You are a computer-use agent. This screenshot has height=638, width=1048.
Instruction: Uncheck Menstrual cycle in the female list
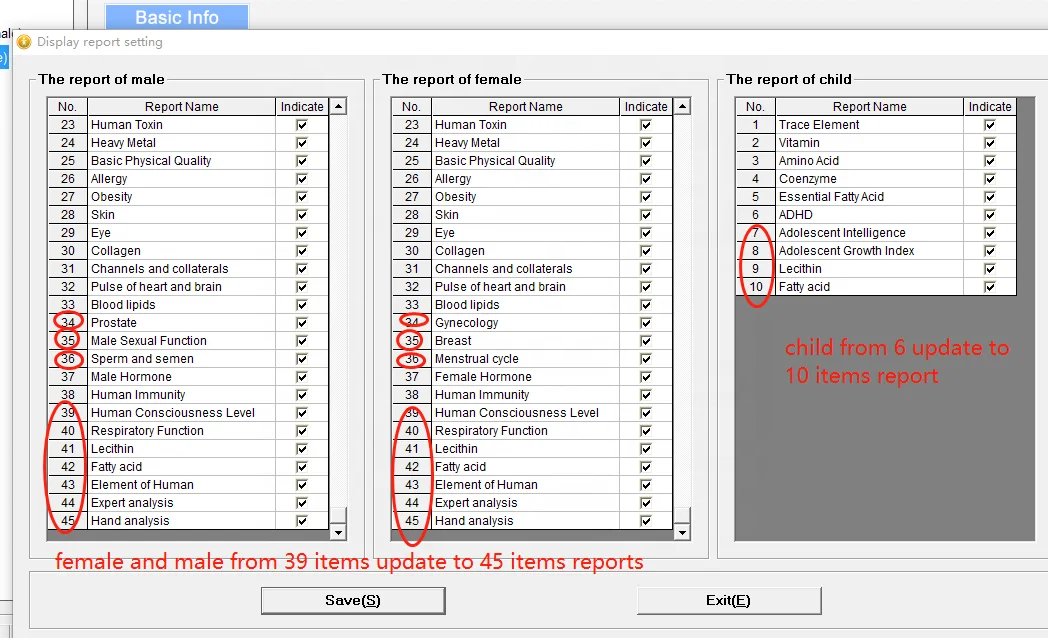(647, 358)
